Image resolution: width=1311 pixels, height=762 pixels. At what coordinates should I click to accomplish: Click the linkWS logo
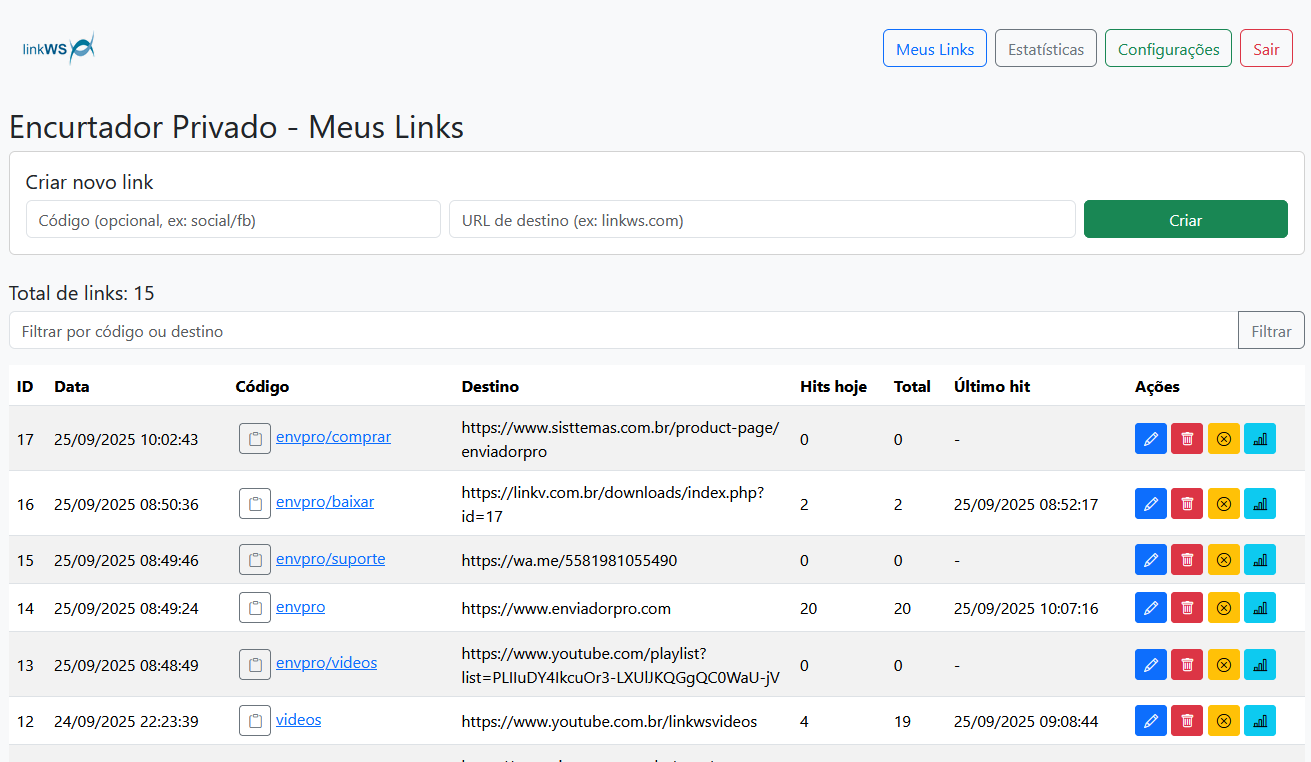59,47
